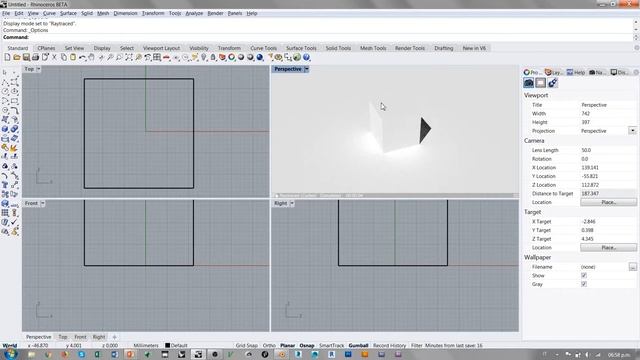This screenshot has width=640, height=360.
Task: Click the Windows Start button
Action: pos(10,354)
